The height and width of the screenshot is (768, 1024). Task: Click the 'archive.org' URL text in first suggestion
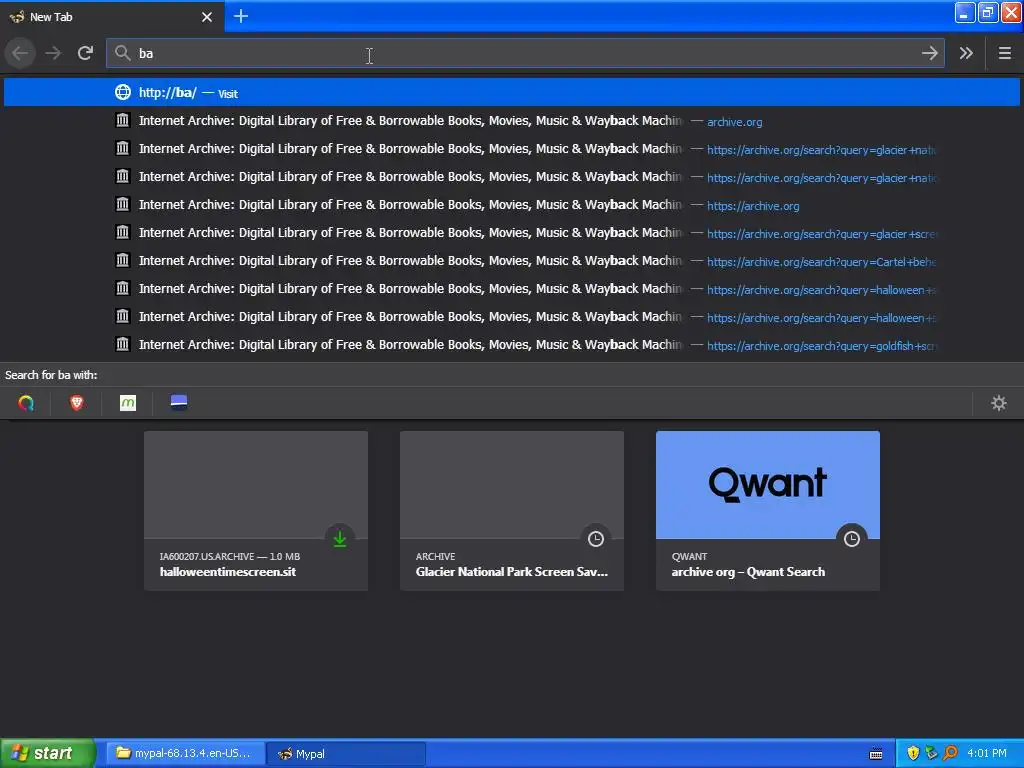coord(734,122)
